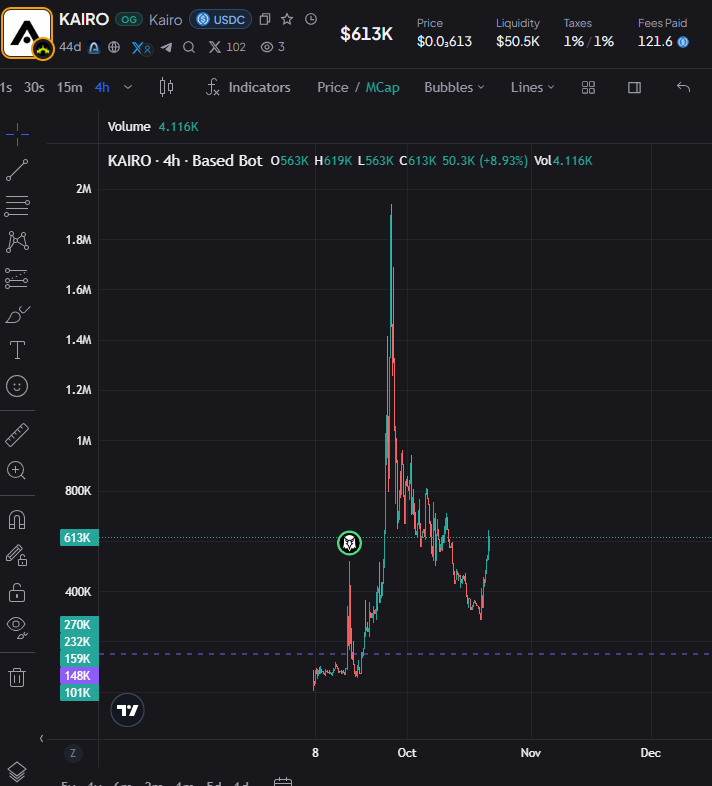Open X mentions count 102
The width and height of the screenshot is (712, 786).
[227, 47]
